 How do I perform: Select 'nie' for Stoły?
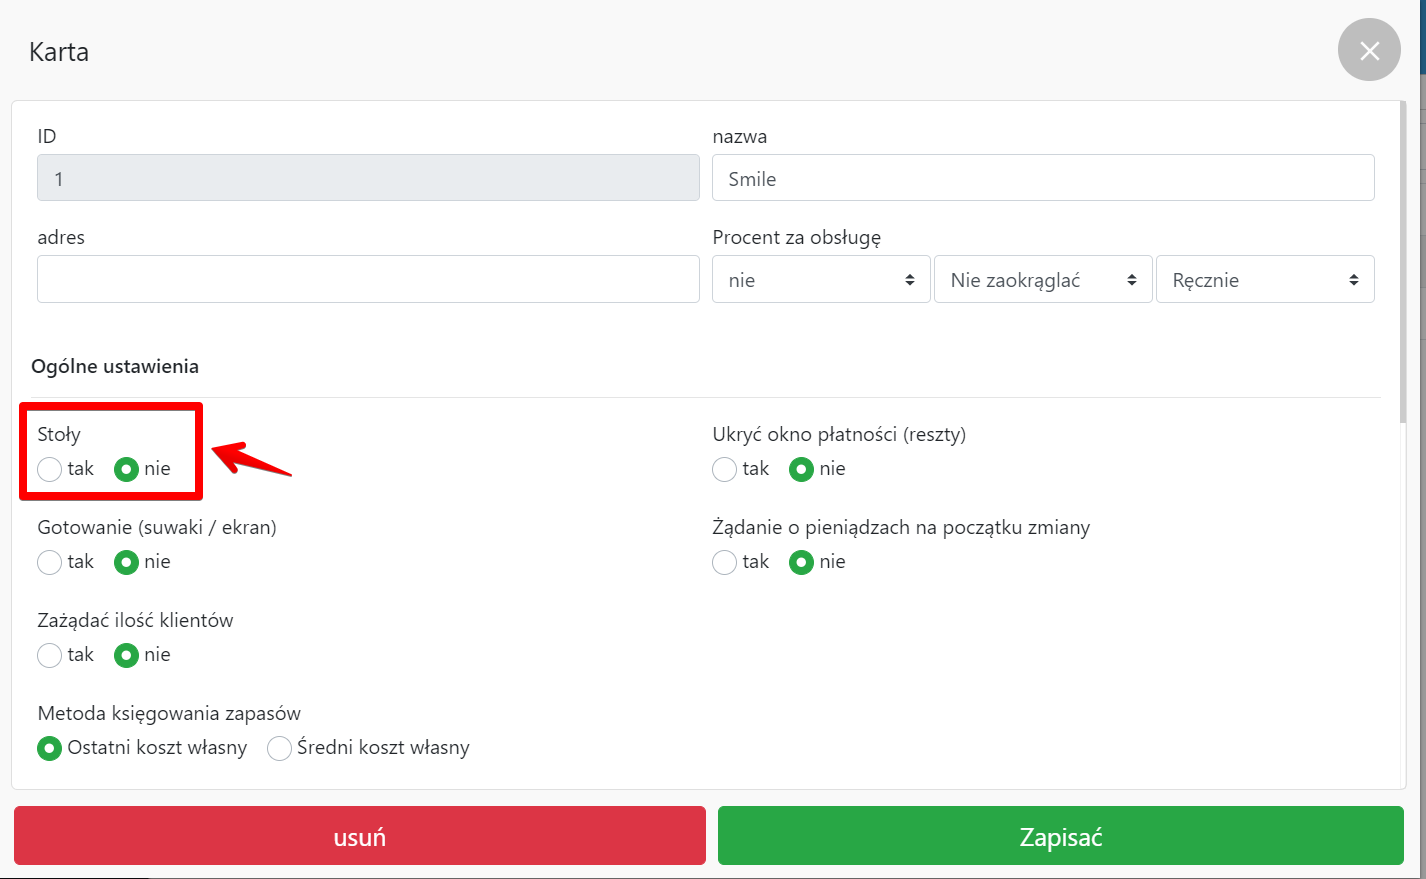126,469
